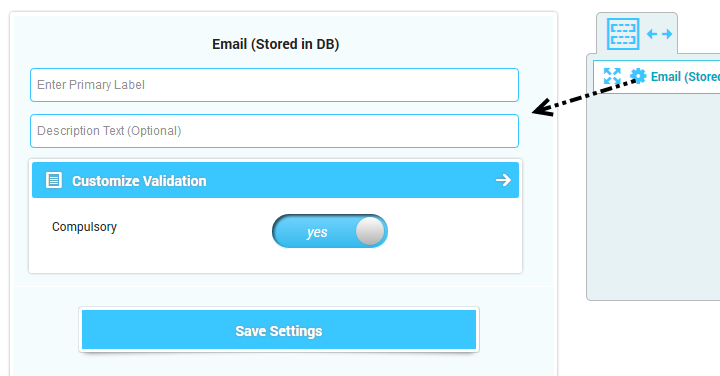Image resolution: width=720 pixels, height=376 pixels.
Task: Focus the Description Text (Optional) field
Action: pyautogui.click(x=275, y=131)
